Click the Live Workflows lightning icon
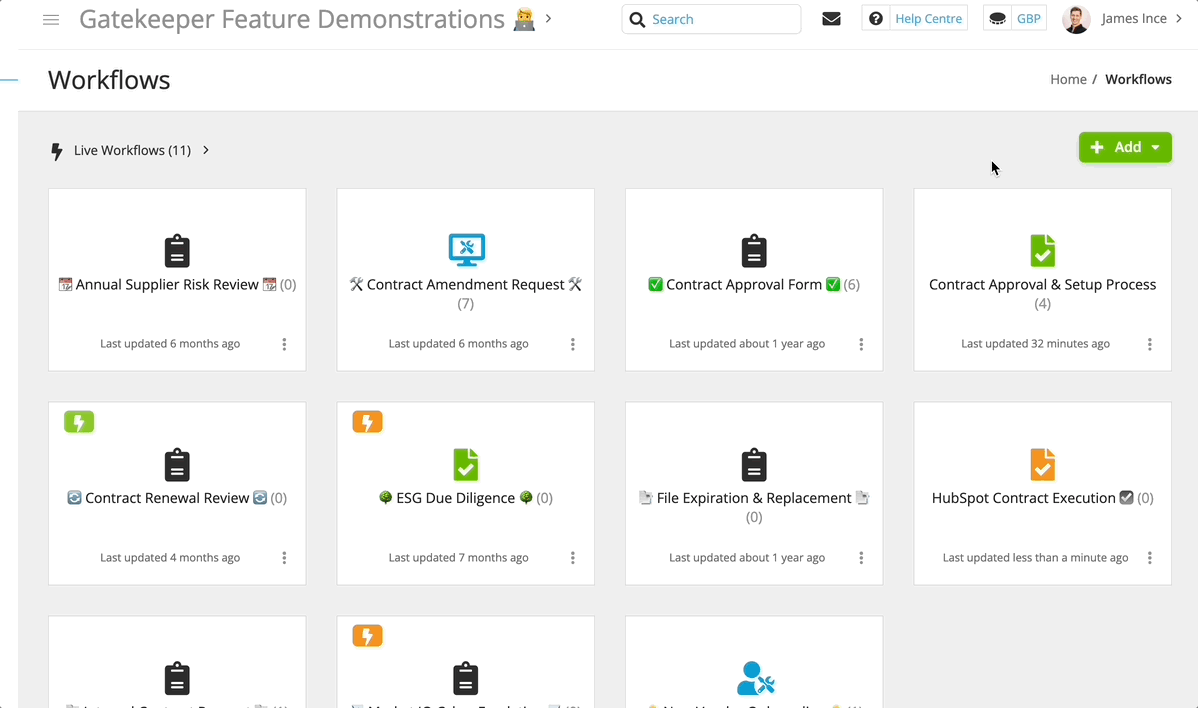 pyautogui.click(x=57, y=150)
